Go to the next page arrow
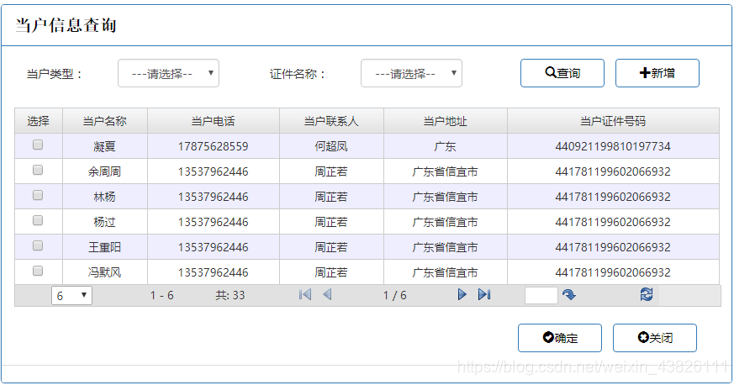Image resolution: width=736 pixels, height=385 pixels. pyautogui.click(x=462, y=294)
